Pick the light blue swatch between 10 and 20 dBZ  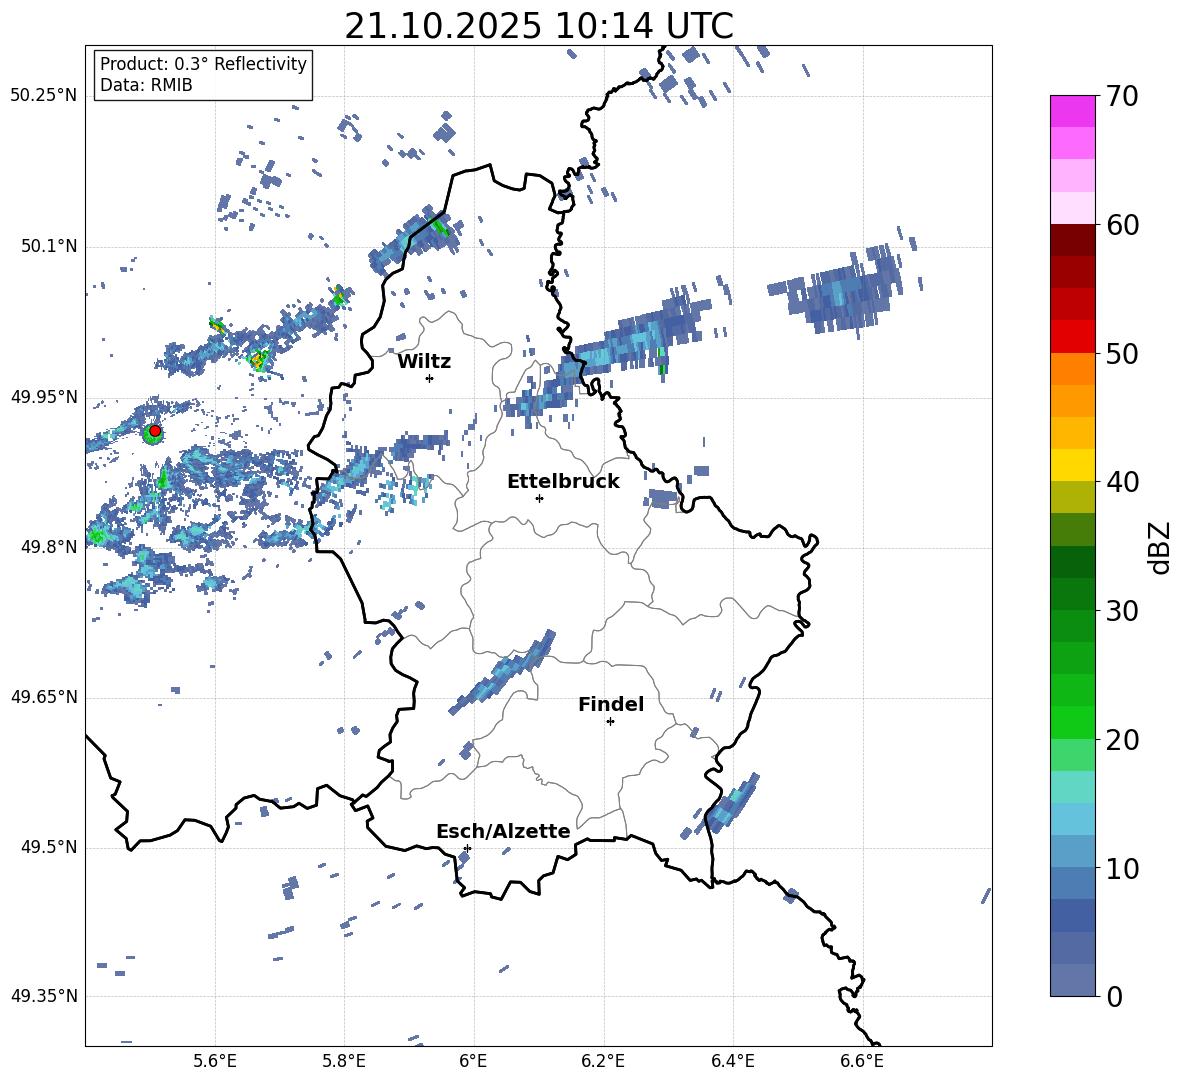(x=1072, y=819)
